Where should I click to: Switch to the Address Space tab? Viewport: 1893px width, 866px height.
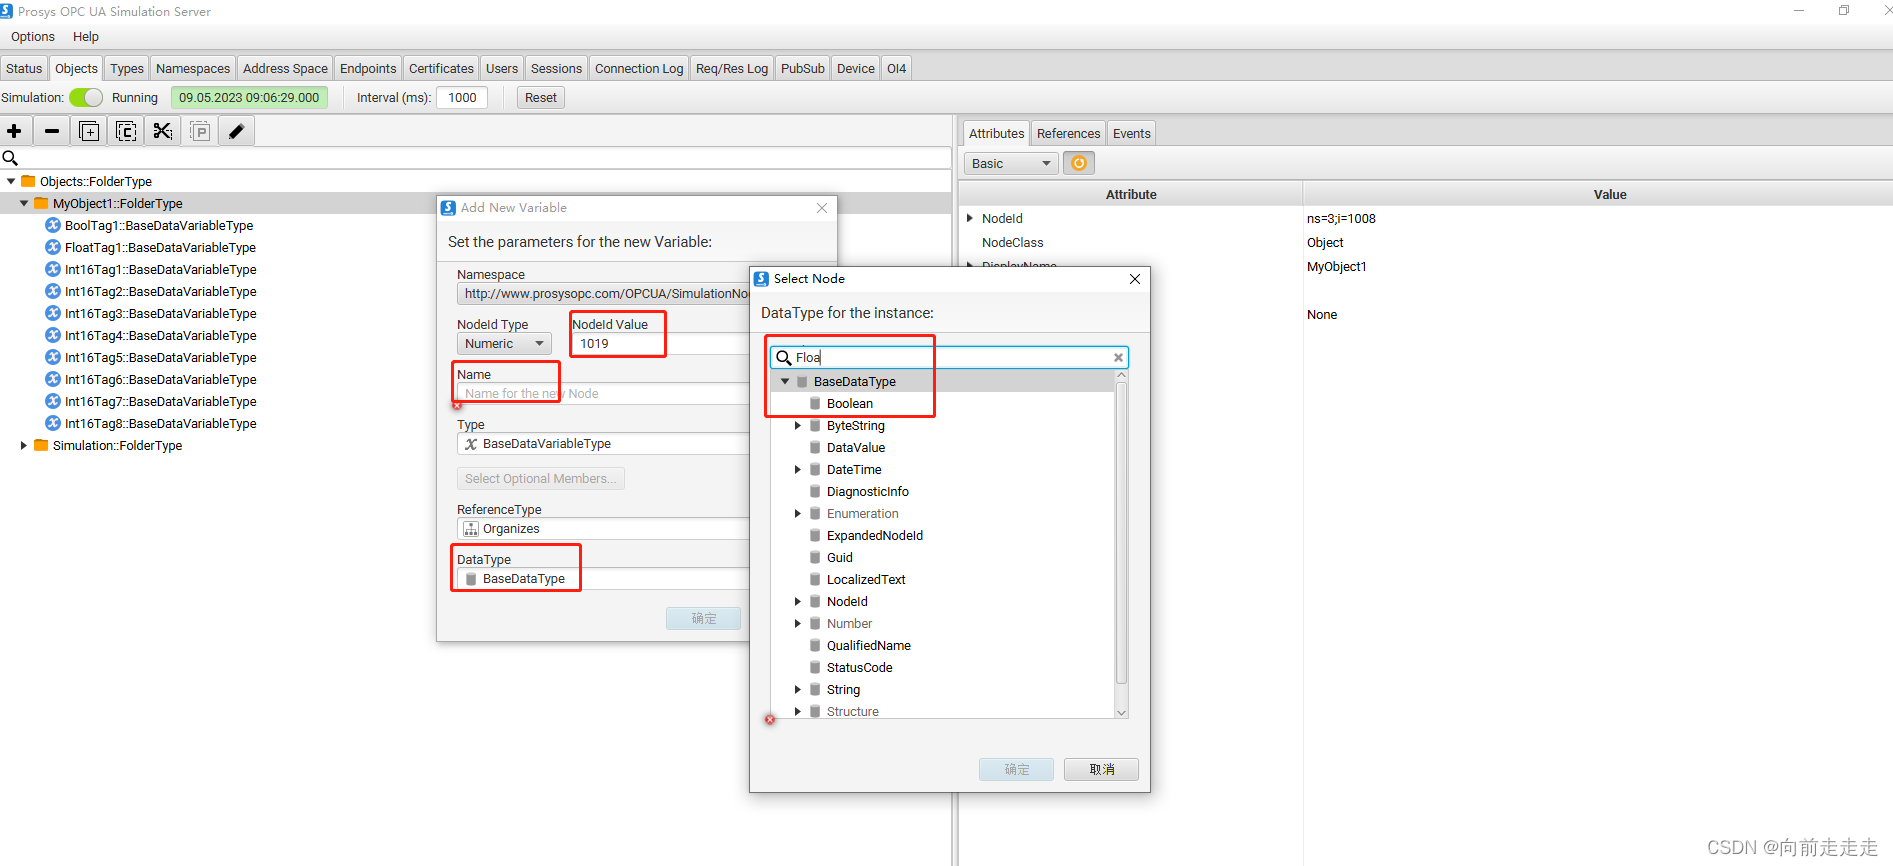pos(285,68)
